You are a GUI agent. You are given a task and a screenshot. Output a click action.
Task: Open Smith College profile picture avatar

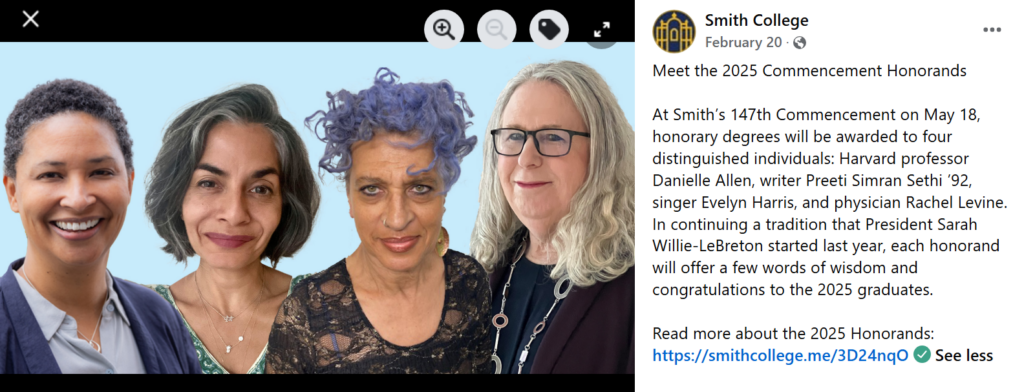tap(674, 31)
